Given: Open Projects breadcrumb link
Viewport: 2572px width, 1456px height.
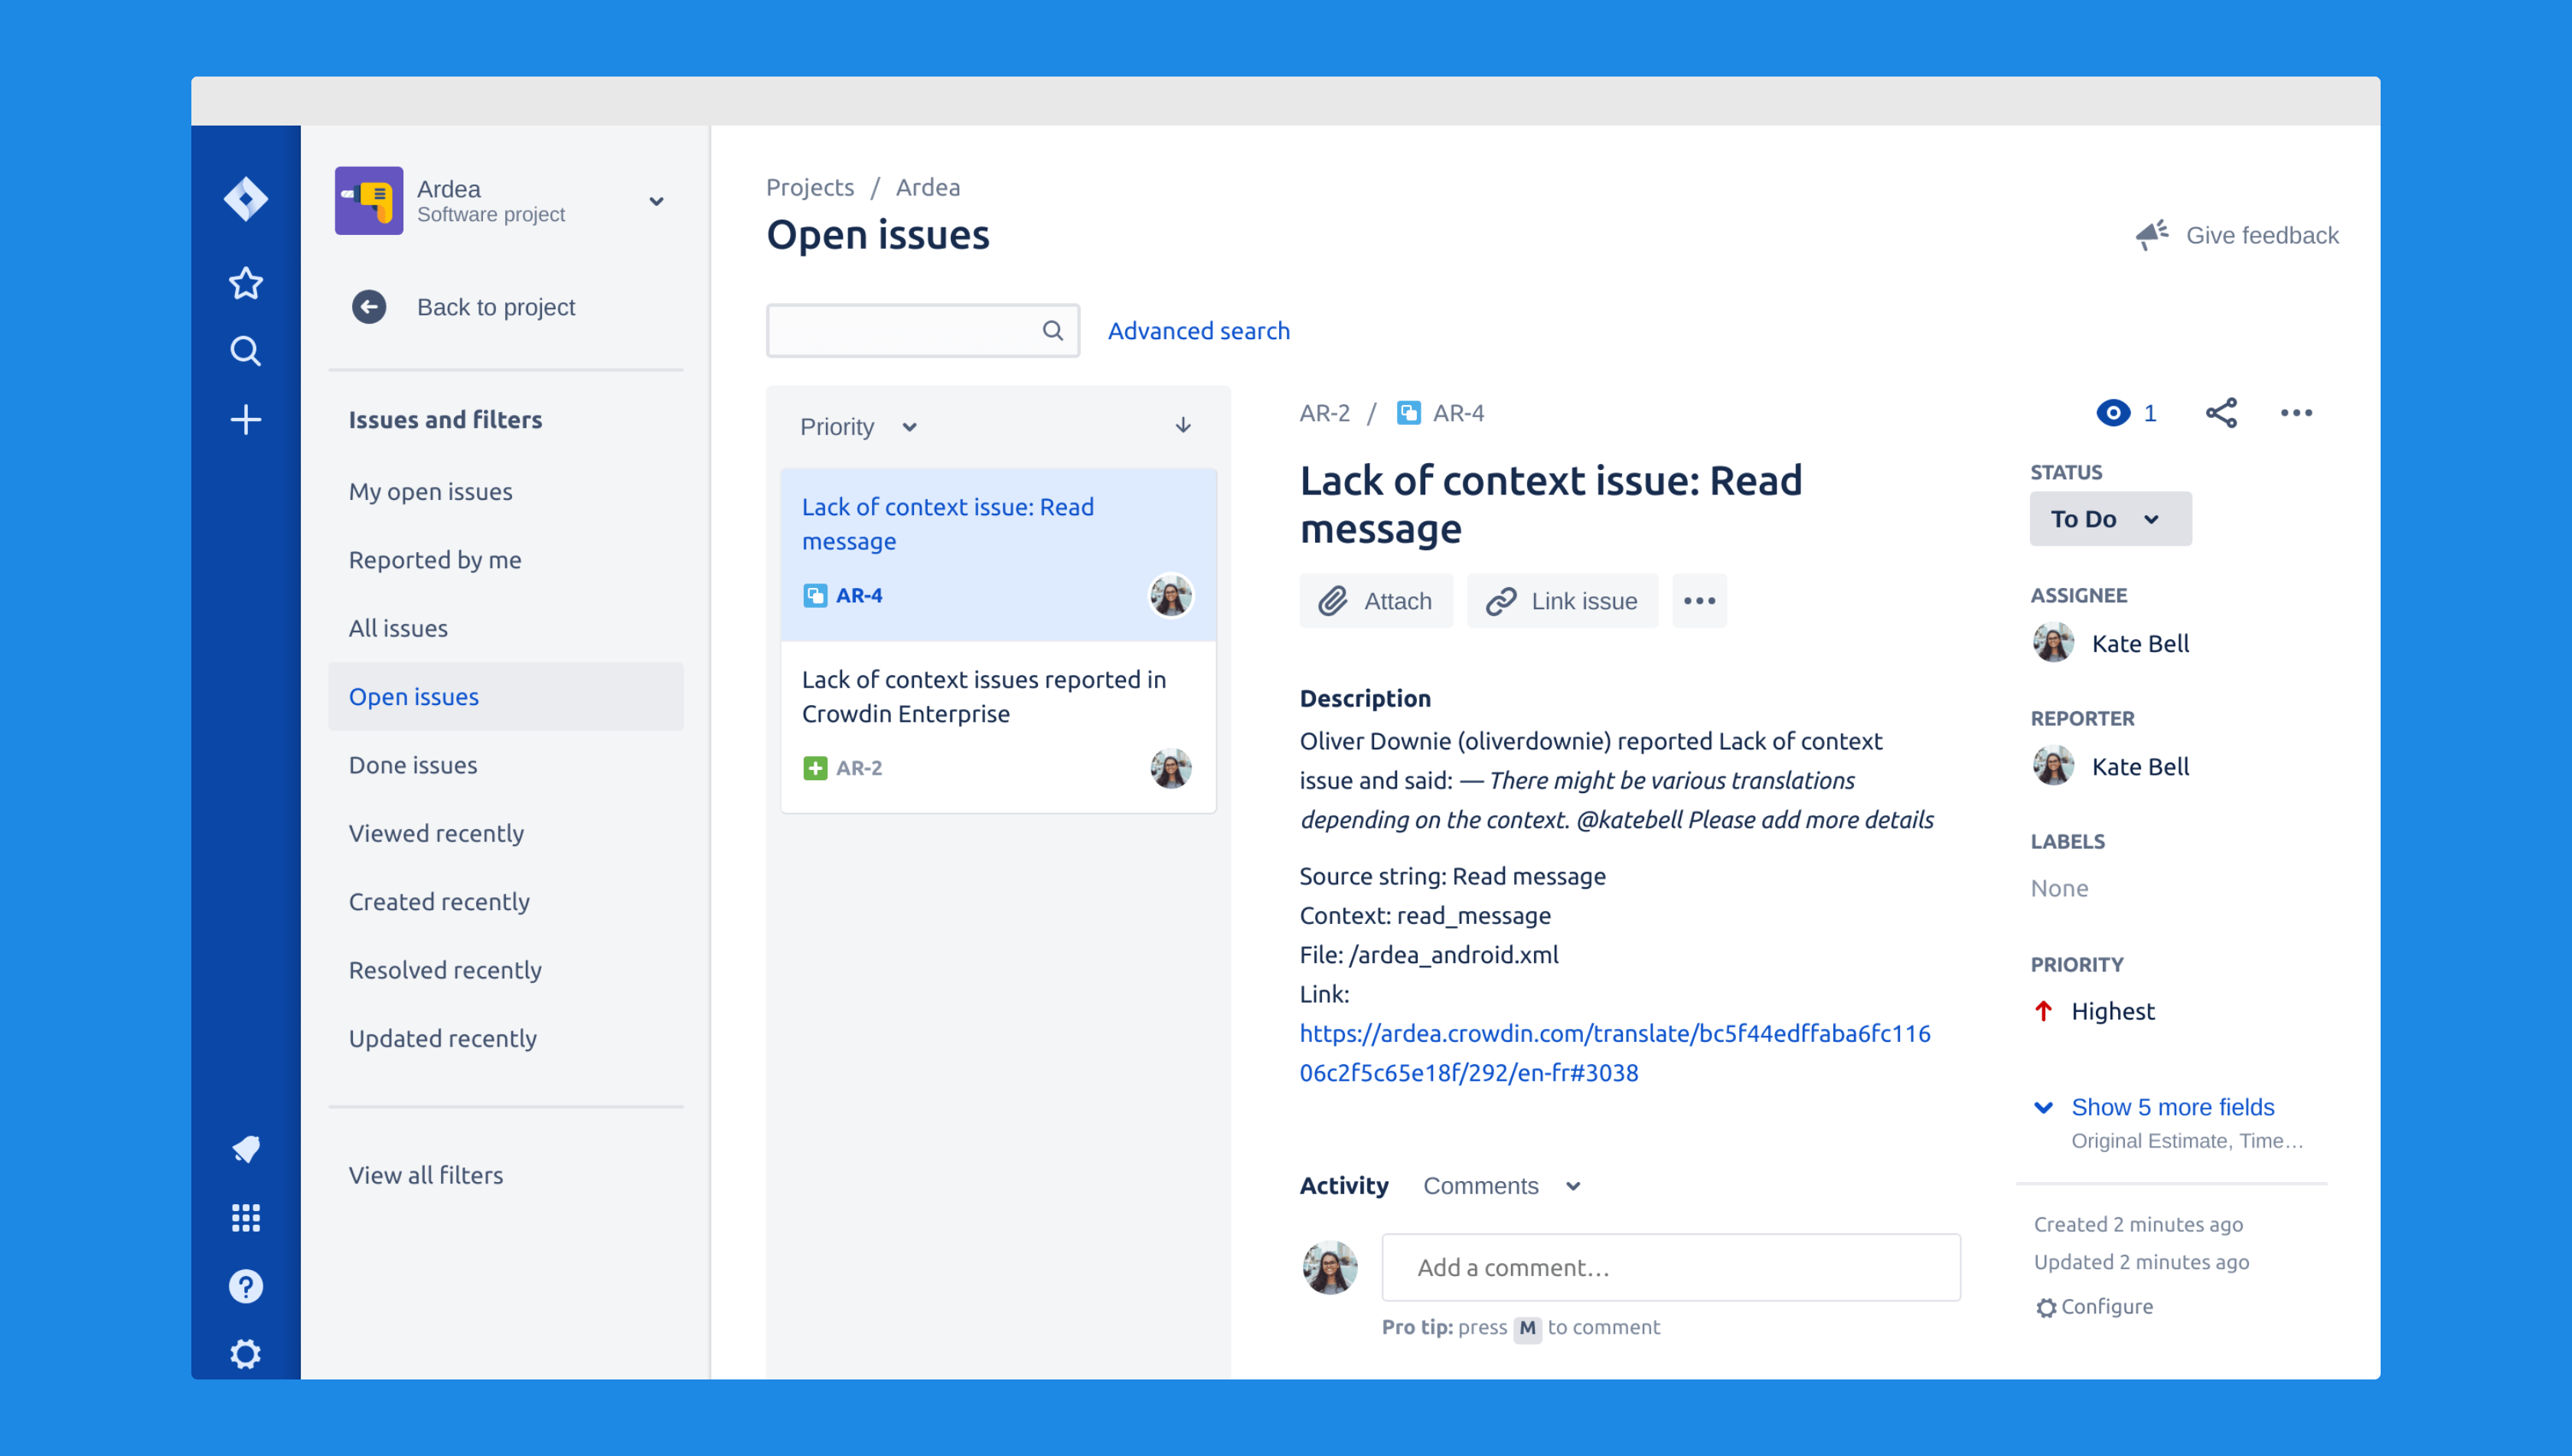Looking at the screenshot, I should pos(810,187).
